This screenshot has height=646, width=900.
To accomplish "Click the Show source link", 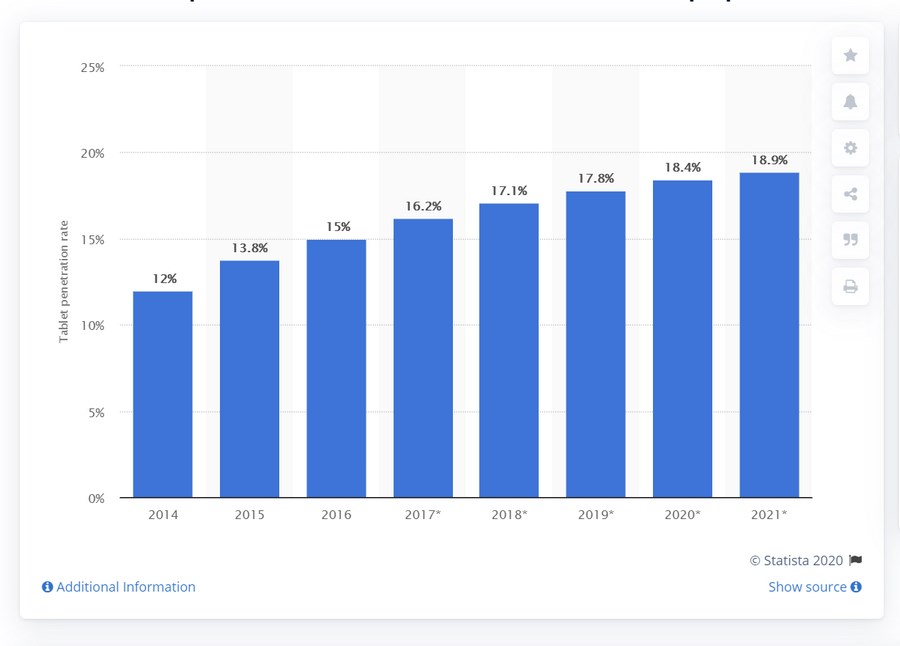I will point(807,587).
